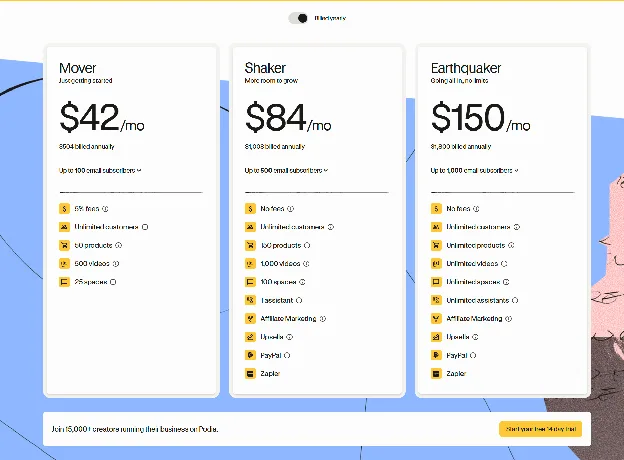
Task: Click the $84/mo price
Action: [288, 117]
